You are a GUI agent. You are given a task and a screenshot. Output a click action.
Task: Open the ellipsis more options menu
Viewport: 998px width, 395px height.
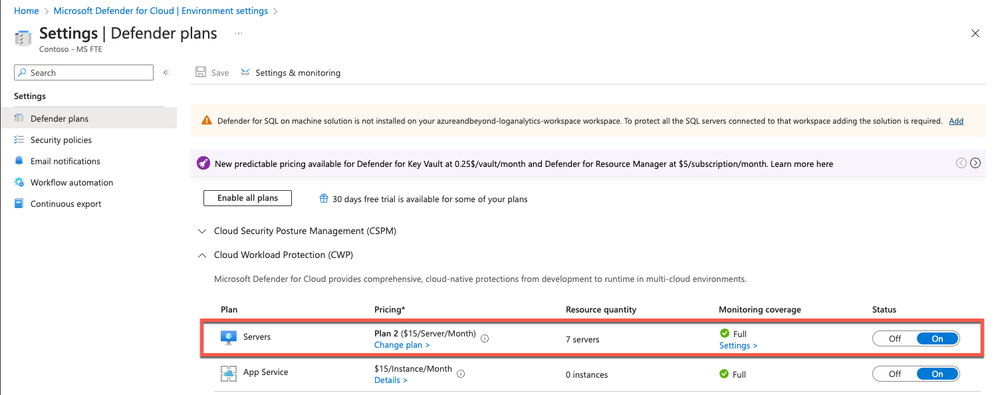click(239, 33)
